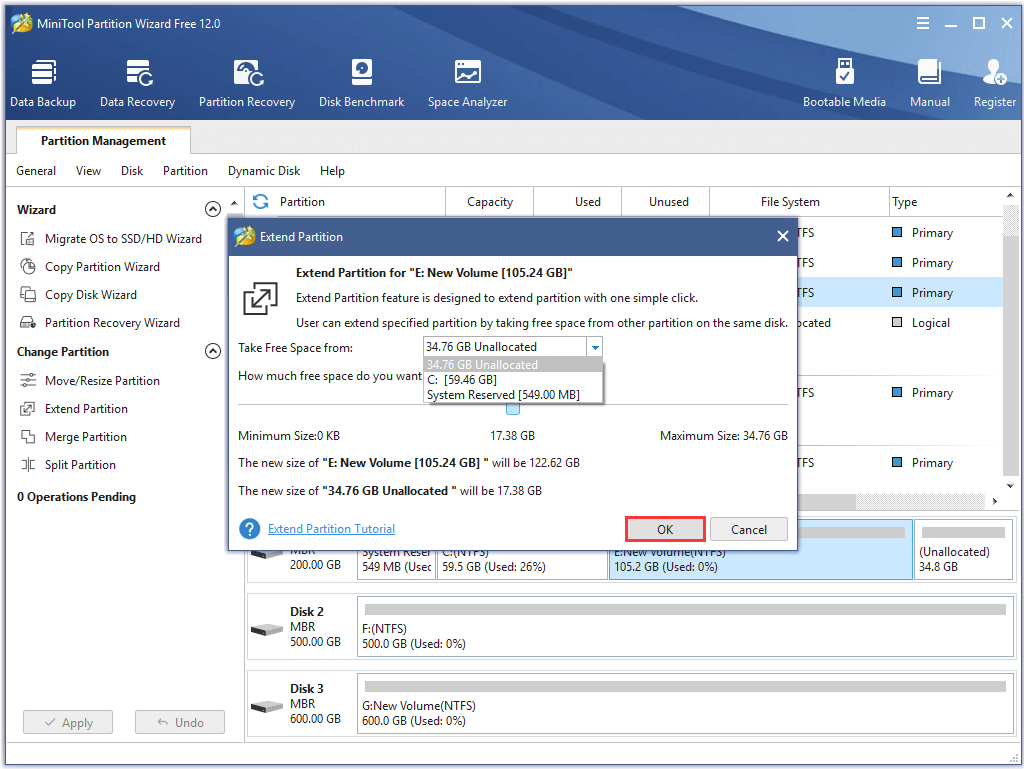Viewport: 1024px width, 769px height.
Task: Click the help question mark icon
Action: (x=249, y=529)
